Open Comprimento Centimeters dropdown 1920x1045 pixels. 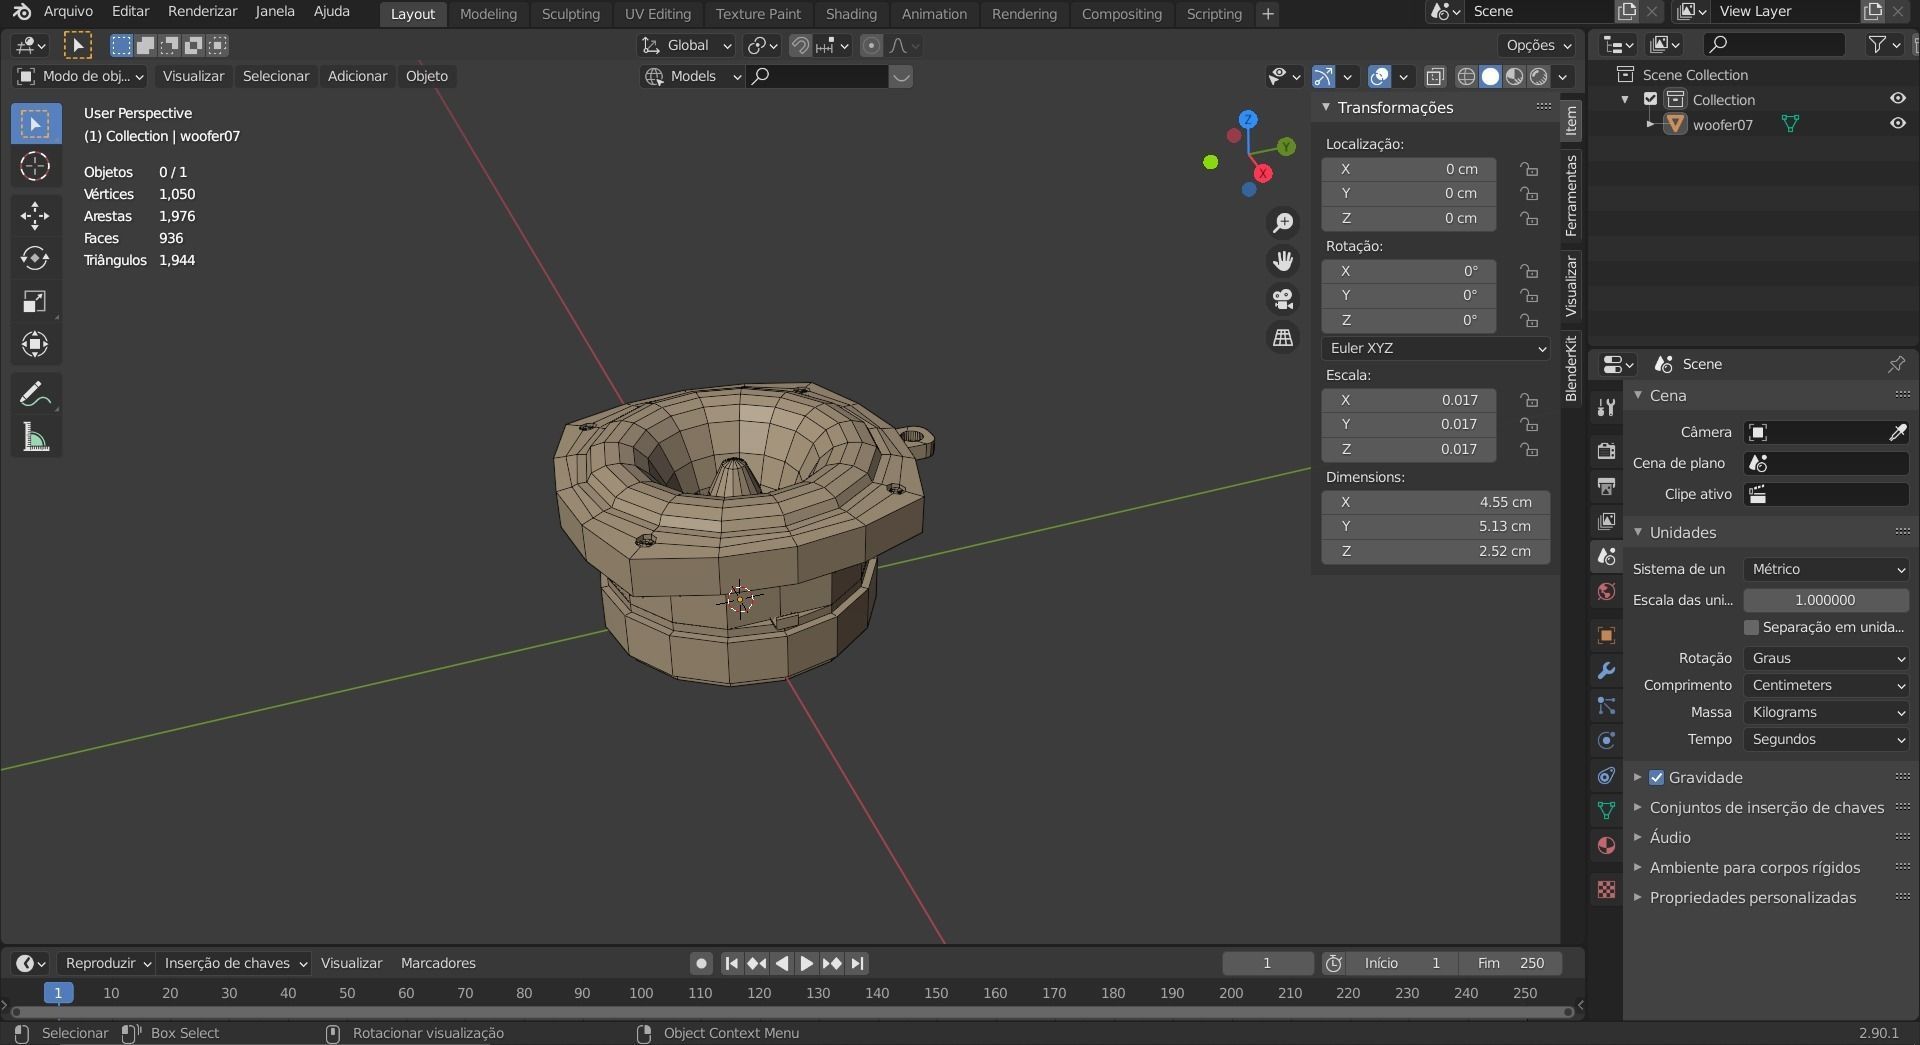[x=1826, y=685]
